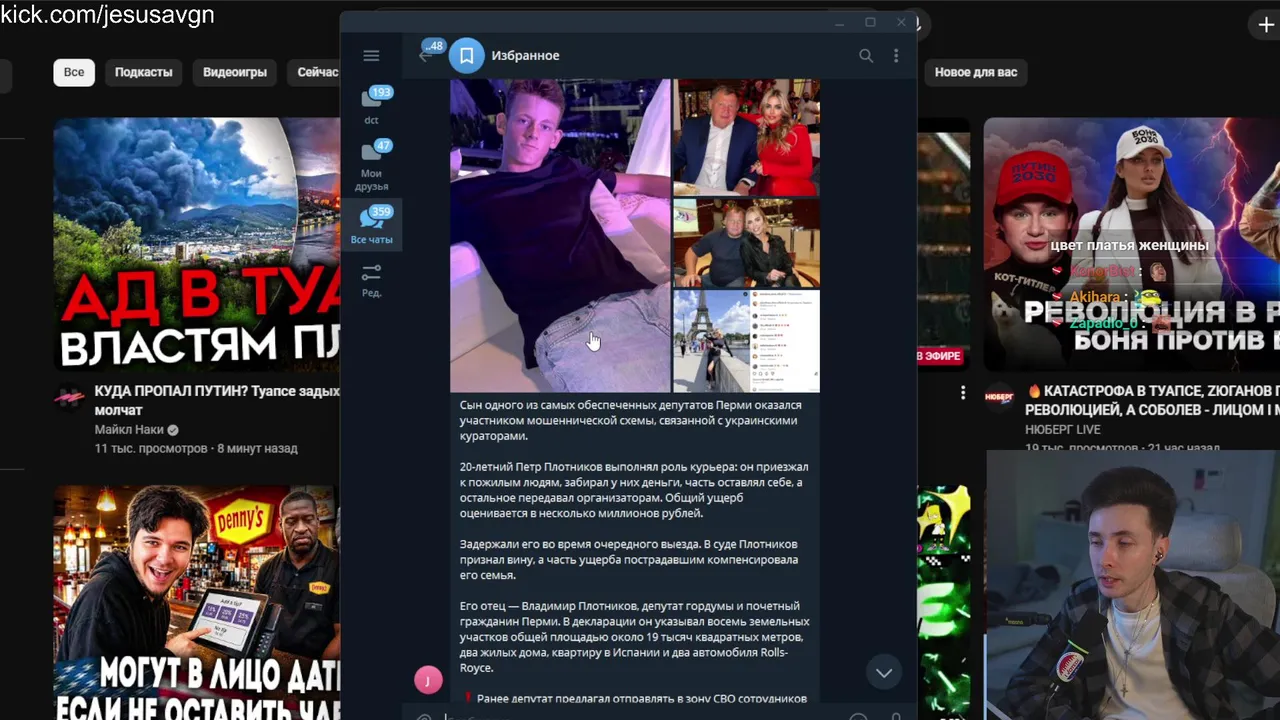Viewport: 1280px width, 720px height.
Task: Jump to bottom with the down-chevron button
Action: tap(884, 673)
